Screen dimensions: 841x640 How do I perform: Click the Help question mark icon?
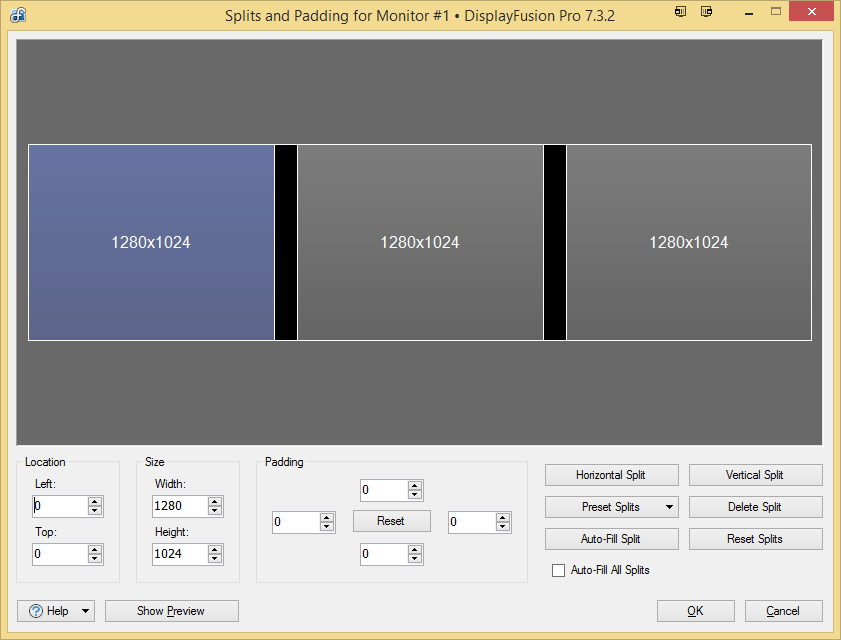tap(36, 611)
